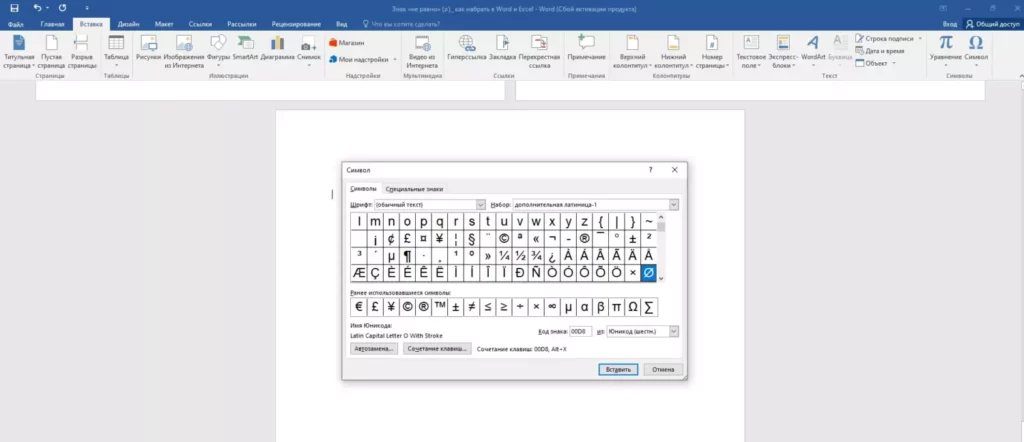Insert pictures with the Рисунки icon
Screen dimensions: 1024x442
[149, 49]
